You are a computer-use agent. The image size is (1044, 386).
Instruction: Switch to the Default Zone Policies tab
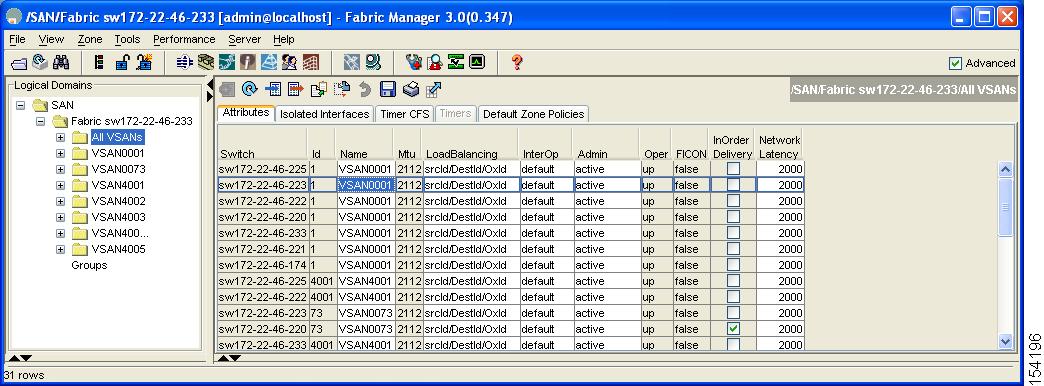[x=533, y=114]
